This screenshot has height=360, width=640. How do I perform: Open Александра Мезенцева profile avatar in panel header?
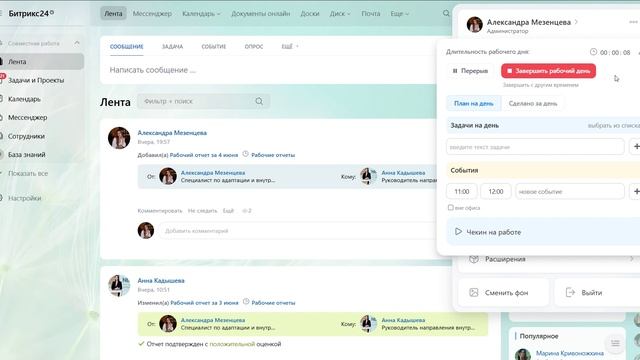pos(474,25)
